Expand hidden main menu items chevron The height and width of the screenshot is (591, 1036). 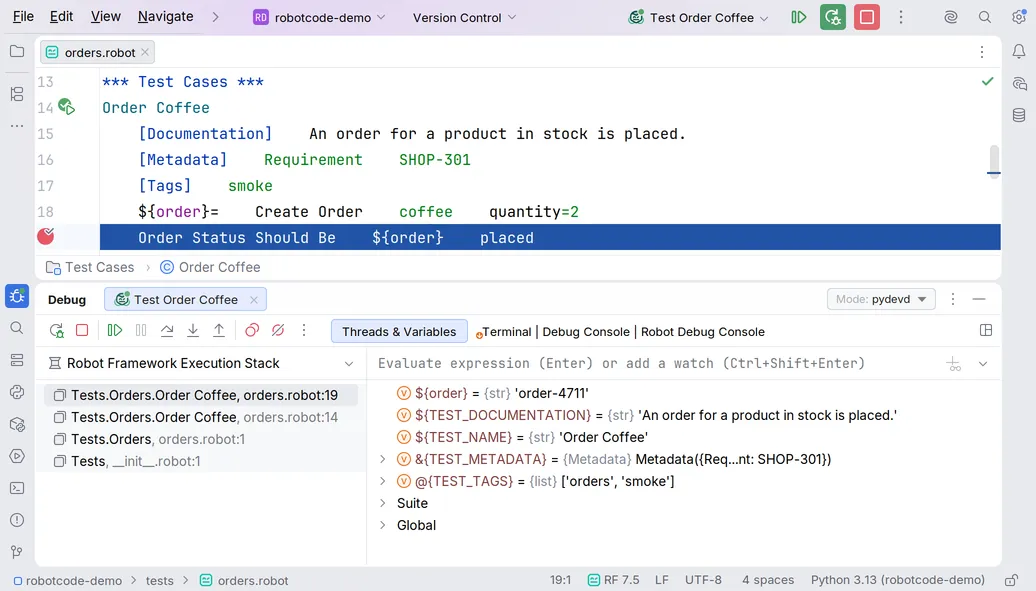(215, 17)
